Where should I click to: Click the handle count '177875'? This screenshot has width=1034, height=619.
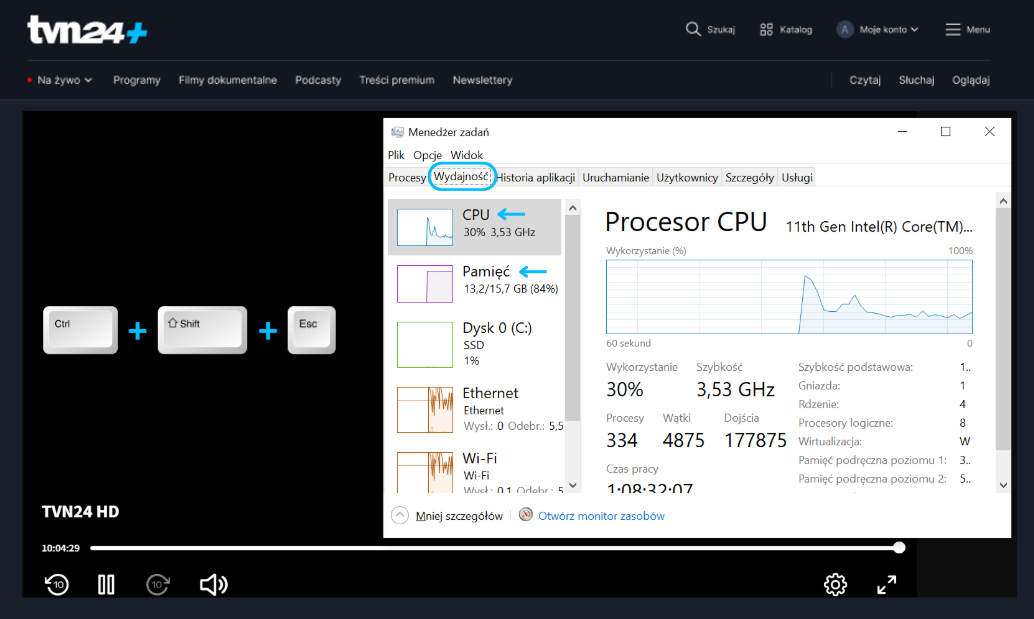point(755,440)
